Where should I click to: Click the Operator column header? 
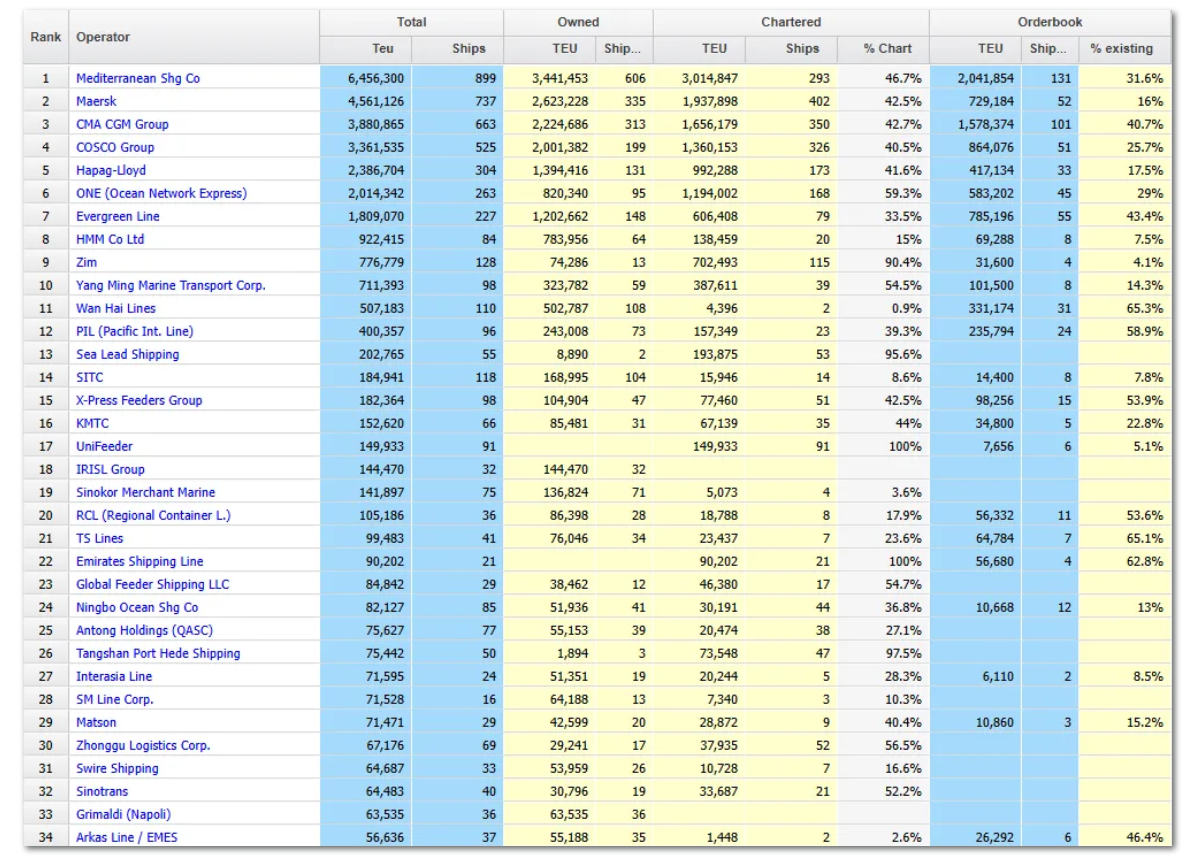(x=103, y=37)
